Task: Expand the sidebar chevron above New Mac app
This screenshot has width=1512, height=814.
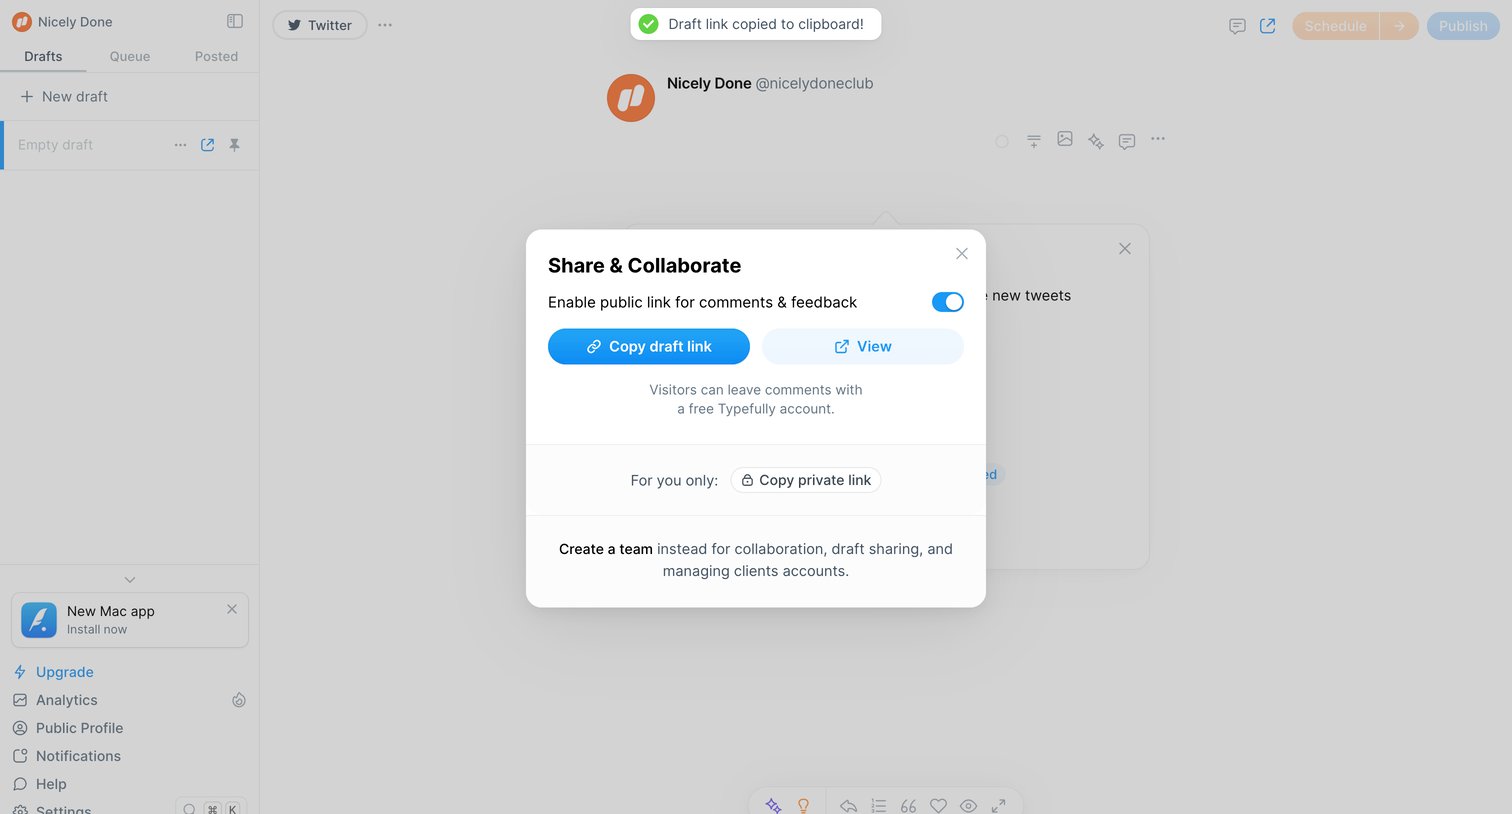Action: pos(130,580)
